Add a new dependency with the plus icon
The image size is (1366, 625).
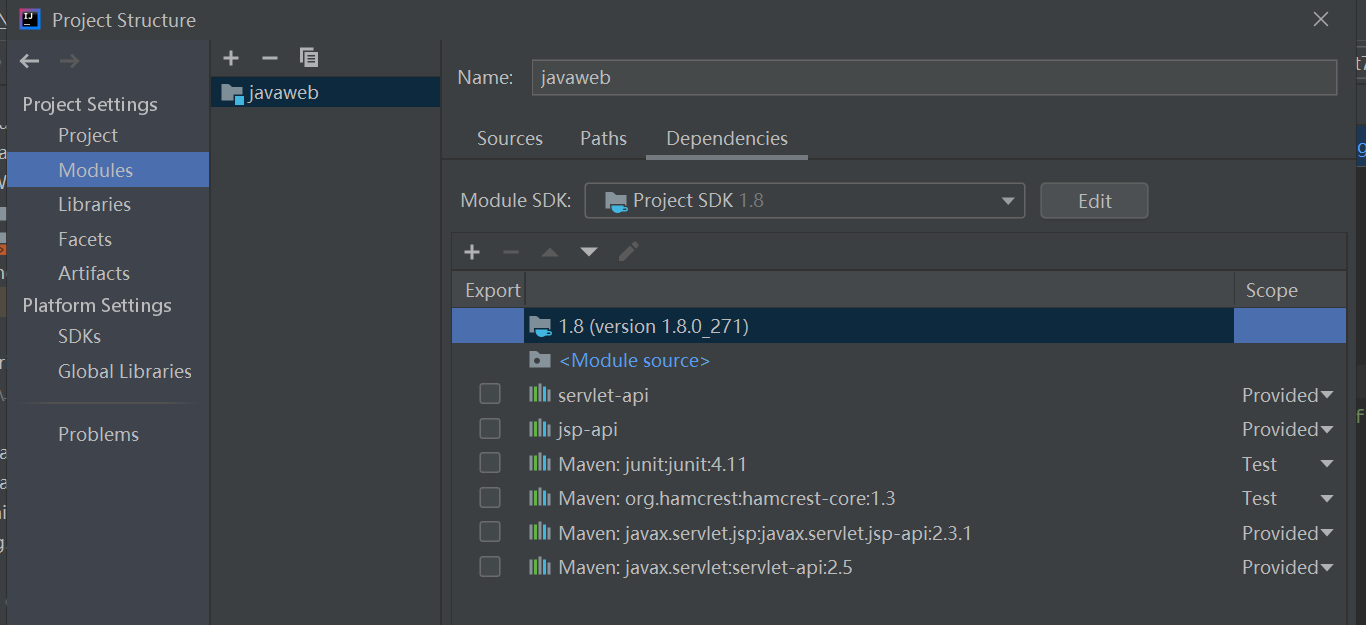point(471,251)
